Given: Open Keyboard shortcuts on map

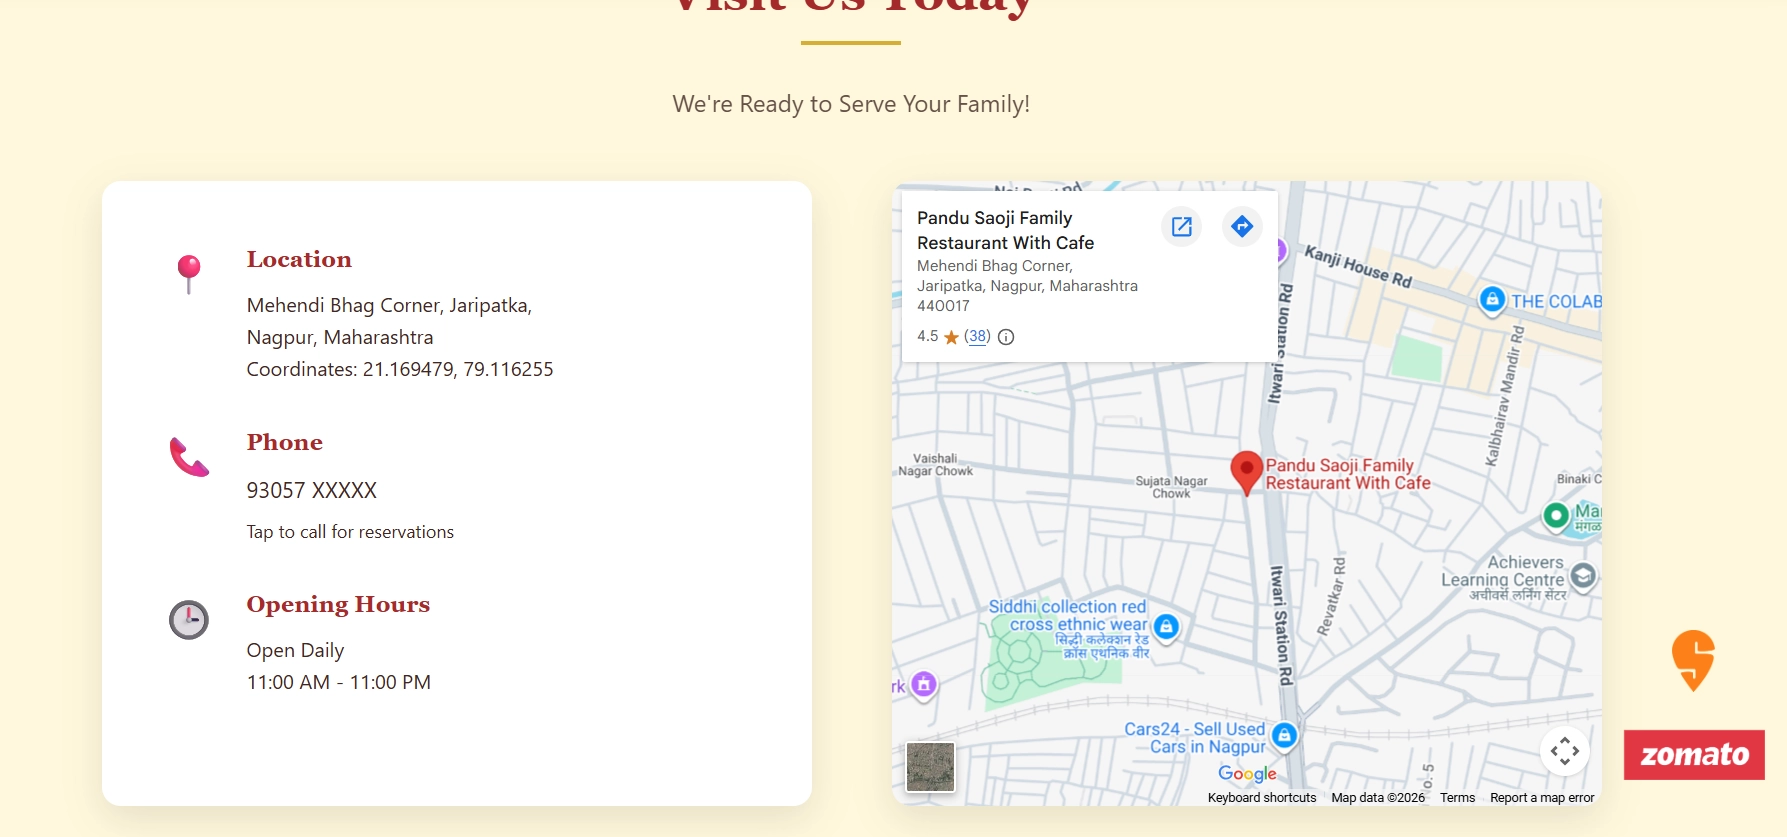Looking at the screenshot, I should click(x=1261, y=798).
